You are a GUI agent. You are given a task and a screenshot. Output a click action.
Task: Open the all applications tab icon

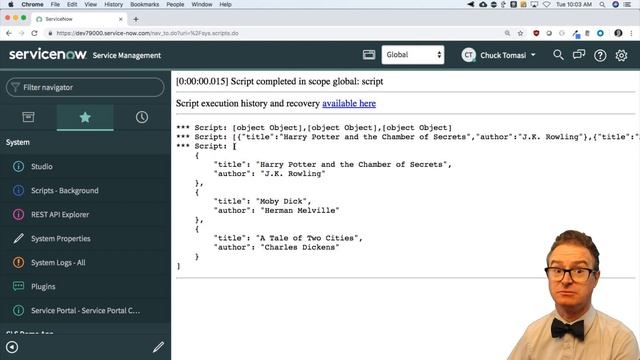(28, 118)
